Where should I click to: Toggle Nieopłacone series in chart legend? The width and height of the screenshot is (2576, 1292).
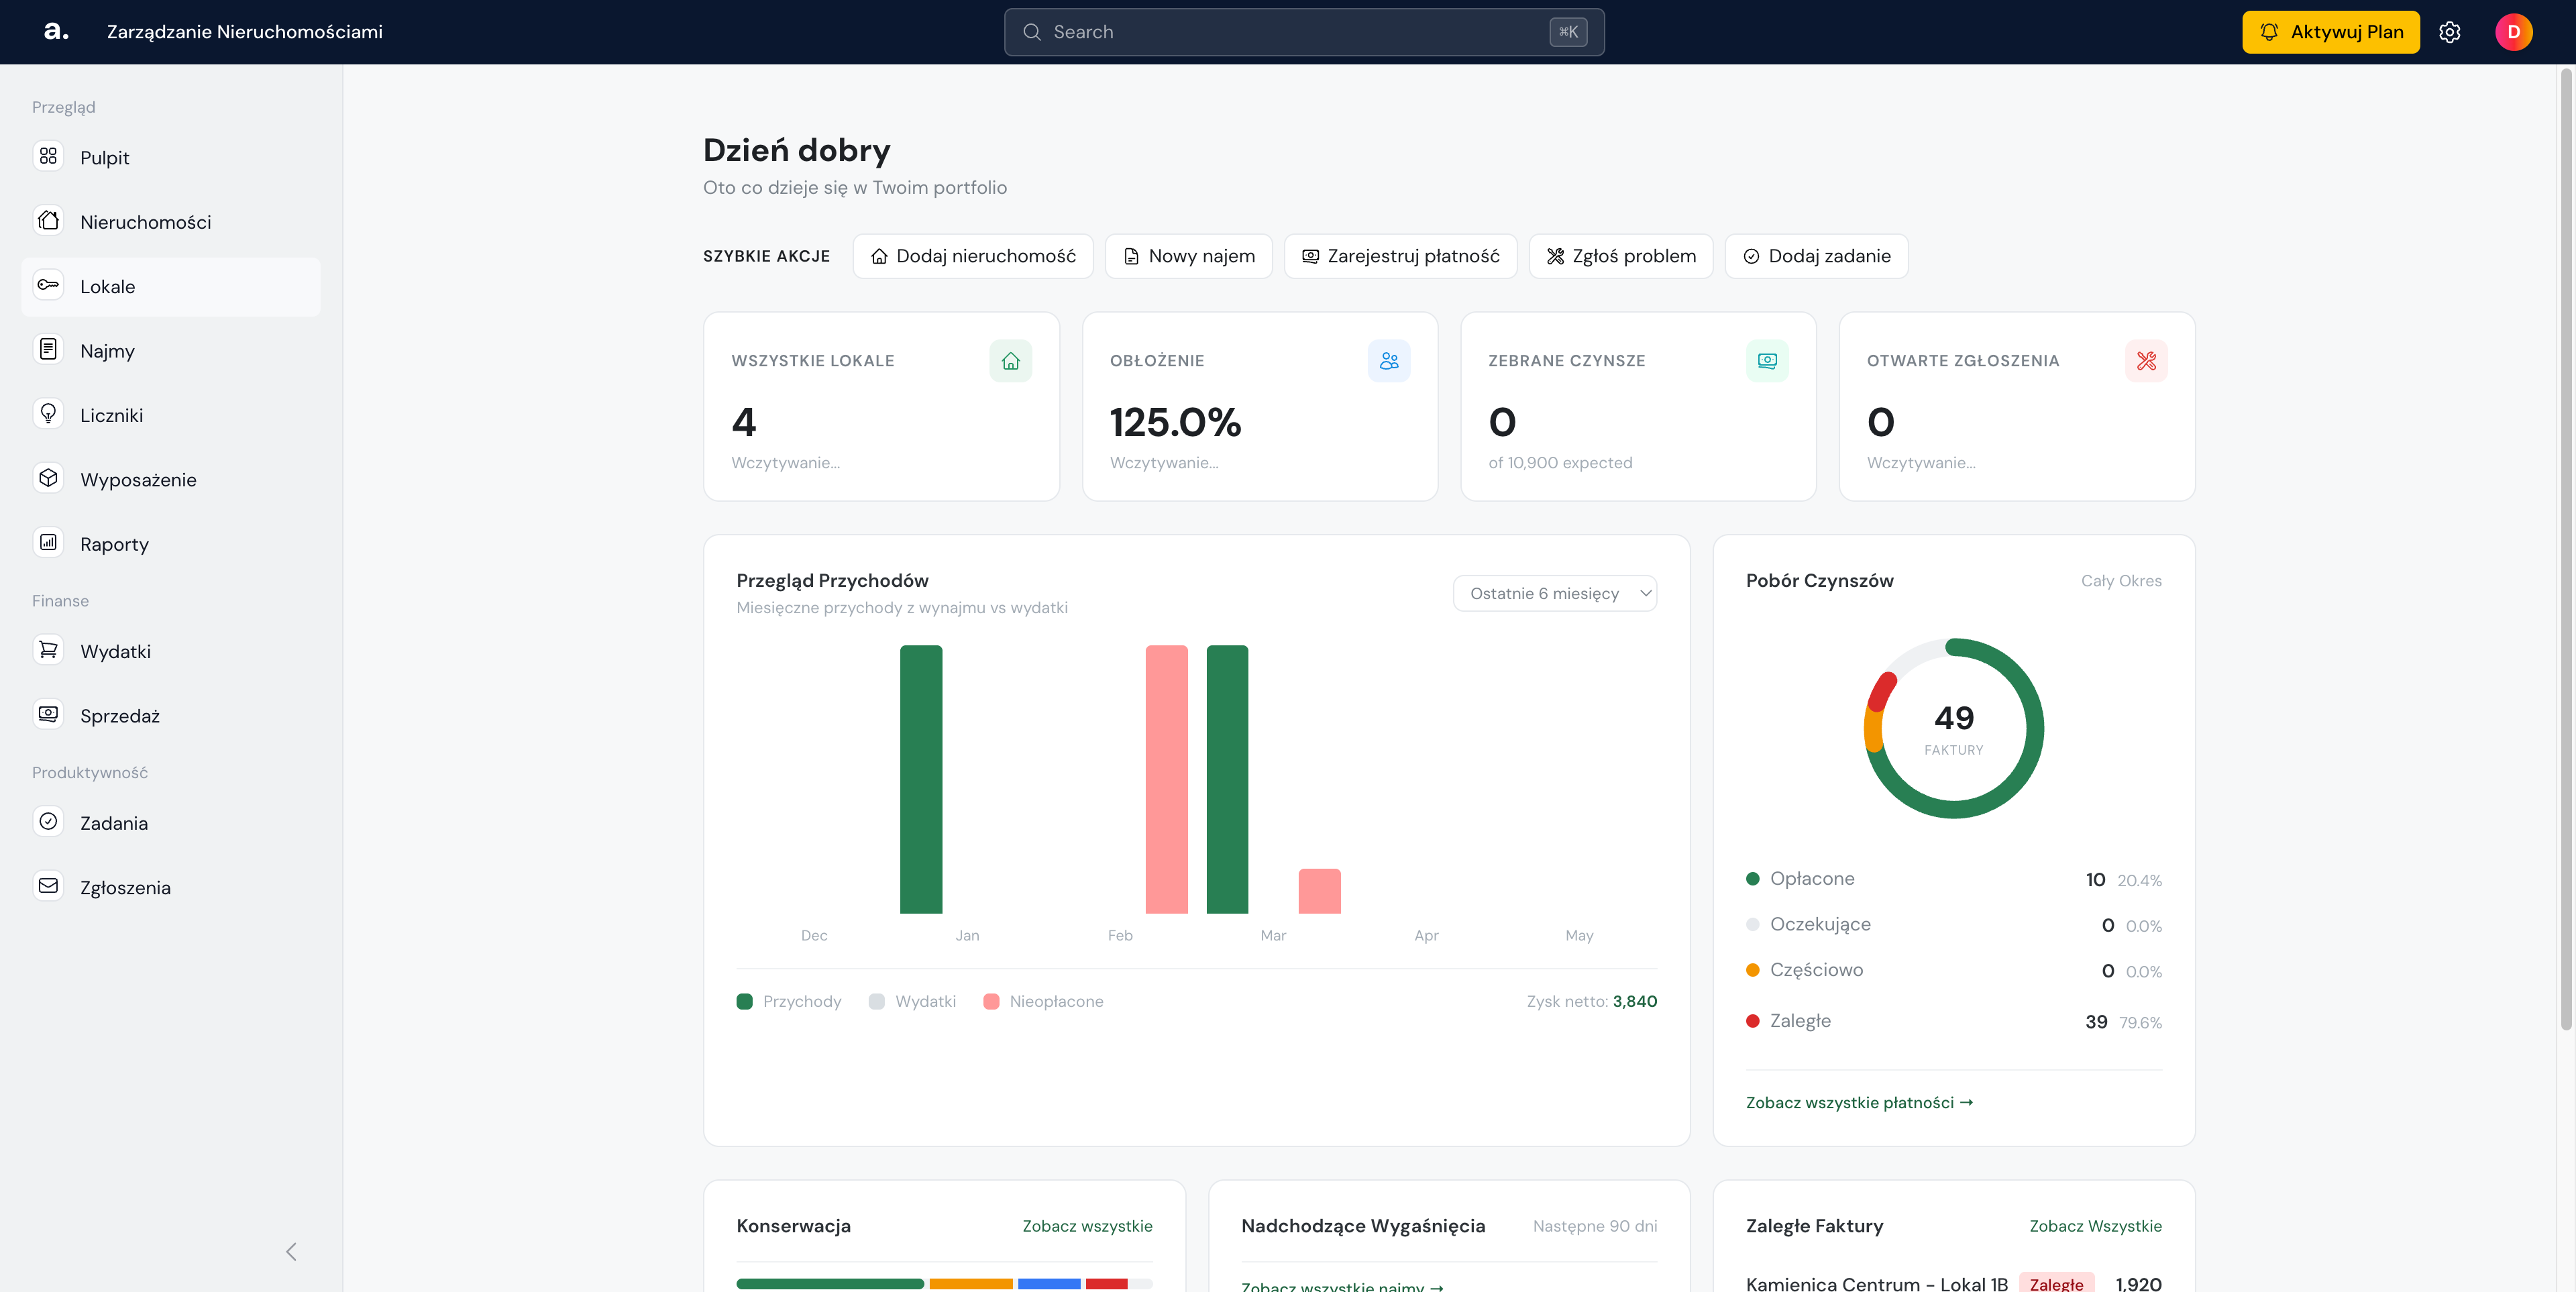pos(1043,1001)
